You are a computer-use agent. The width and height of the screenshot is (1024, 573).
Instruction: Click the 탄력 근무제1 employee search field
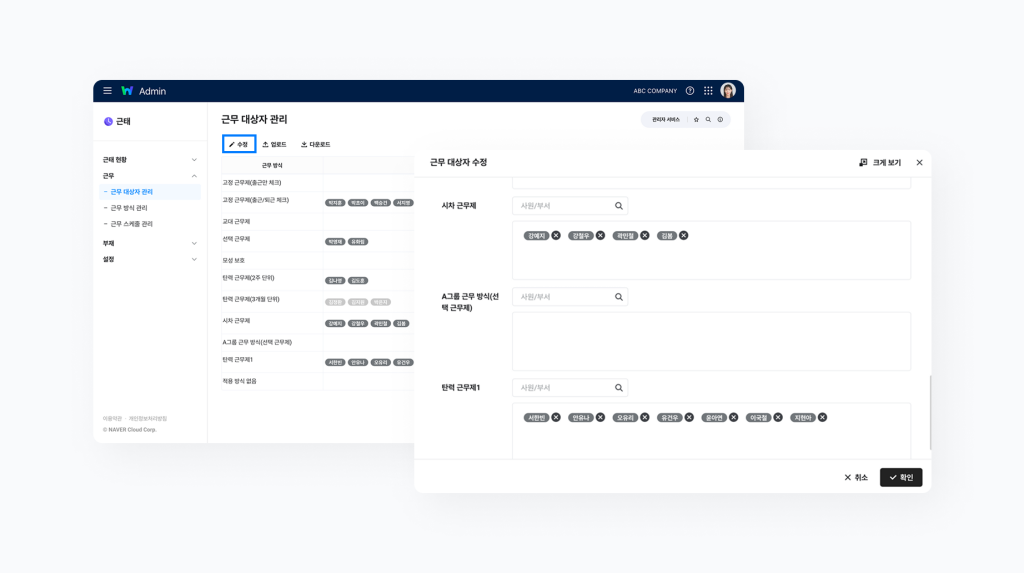tap(560, 388)
